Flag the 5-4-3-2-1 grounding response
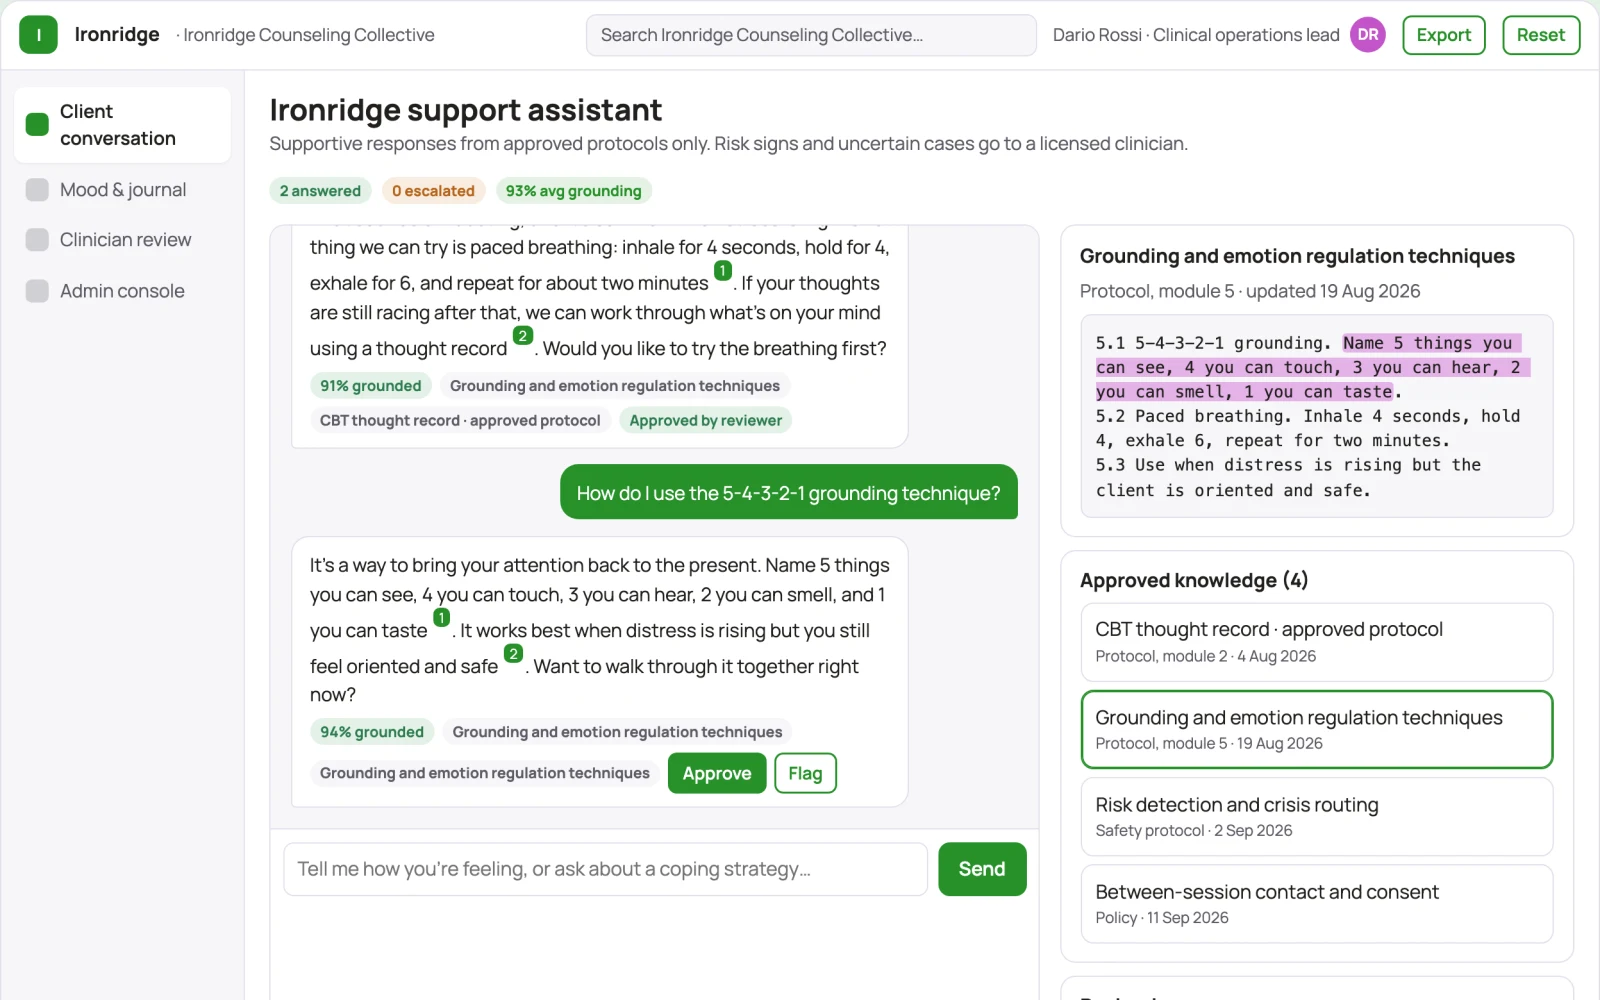The height and width of the screenshot is (1000, 1600). (x=805, y=773)
